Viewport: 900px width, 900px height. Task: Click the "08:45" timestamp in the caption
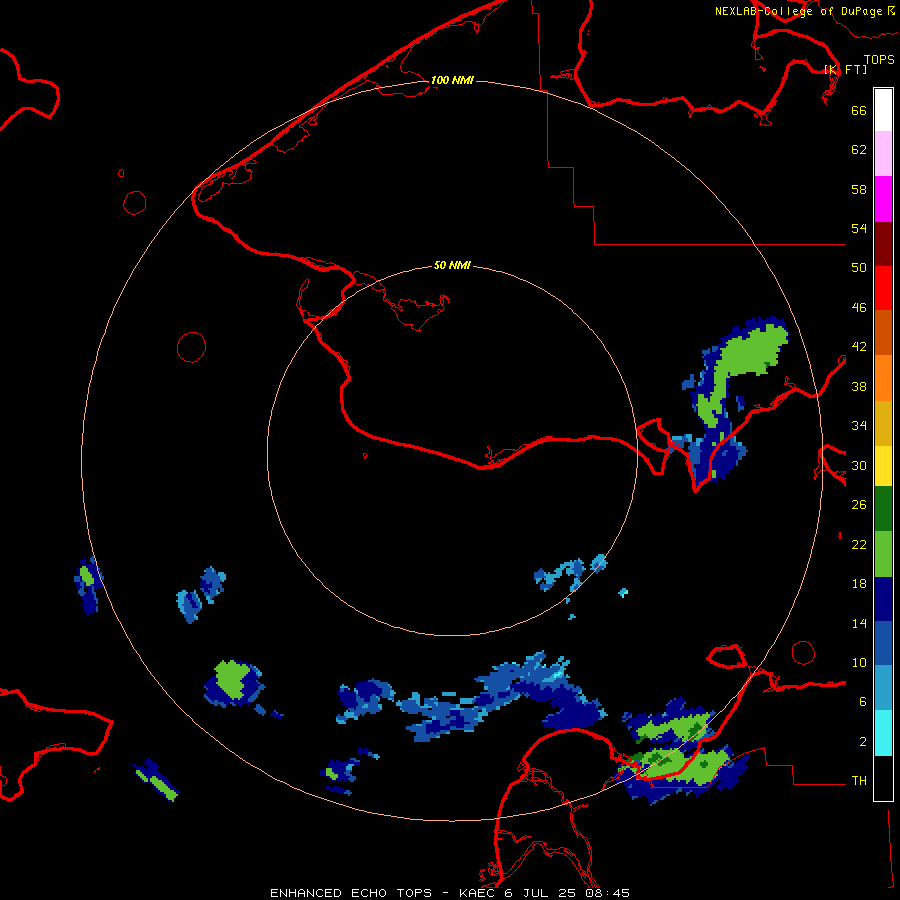tap(607, 893)
